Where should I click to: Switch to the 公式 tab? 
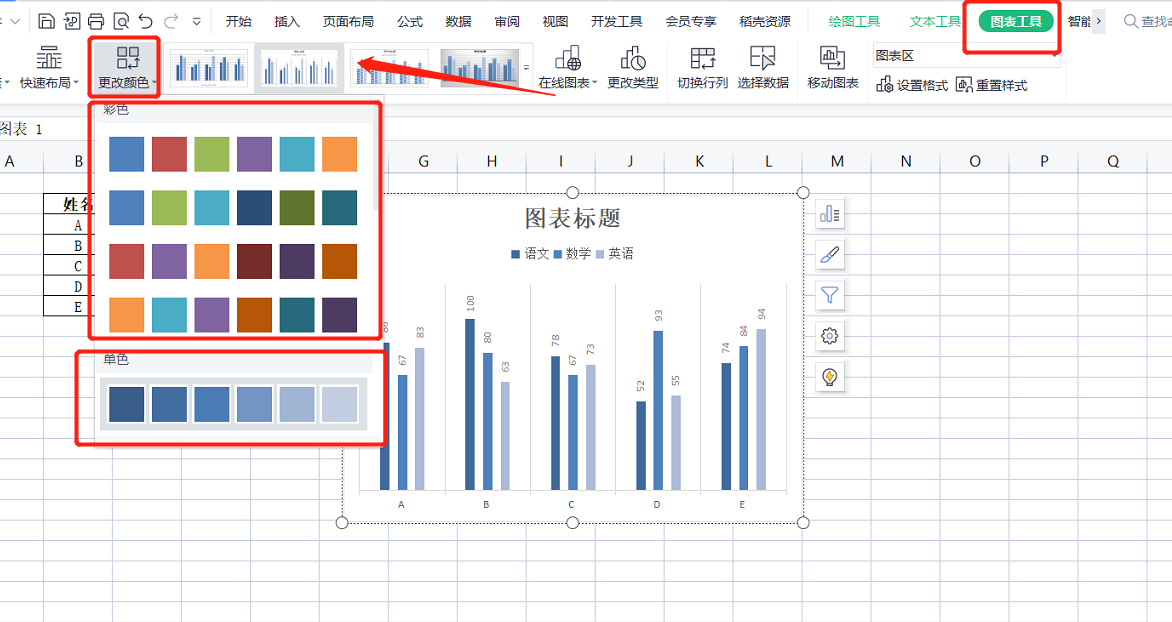pos(410,22)
